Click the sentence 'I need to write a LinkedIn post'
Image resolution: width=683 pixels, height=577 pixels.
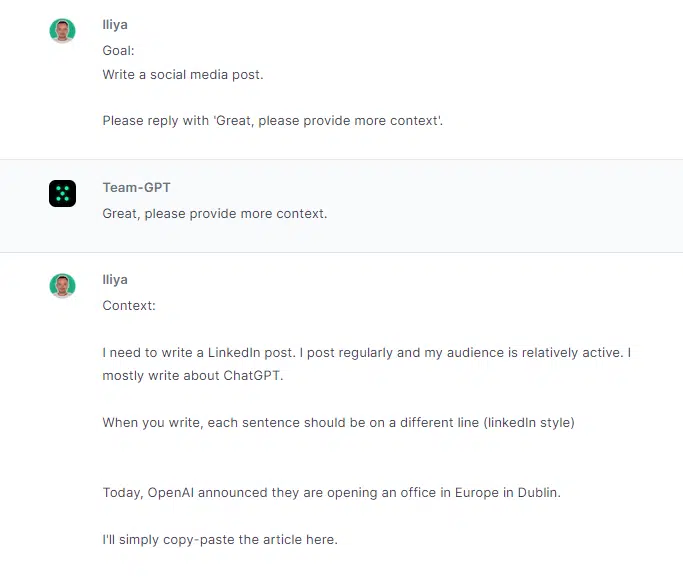[199, 352]
